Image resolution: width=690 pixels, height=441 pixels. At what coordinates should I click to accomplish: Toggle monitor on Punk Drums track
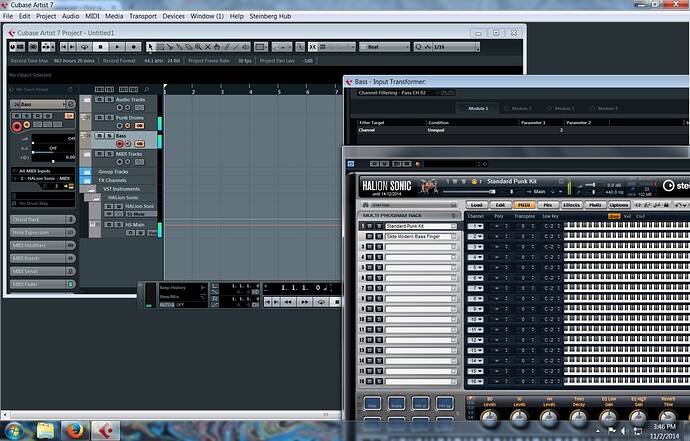[x=128, y=125]
